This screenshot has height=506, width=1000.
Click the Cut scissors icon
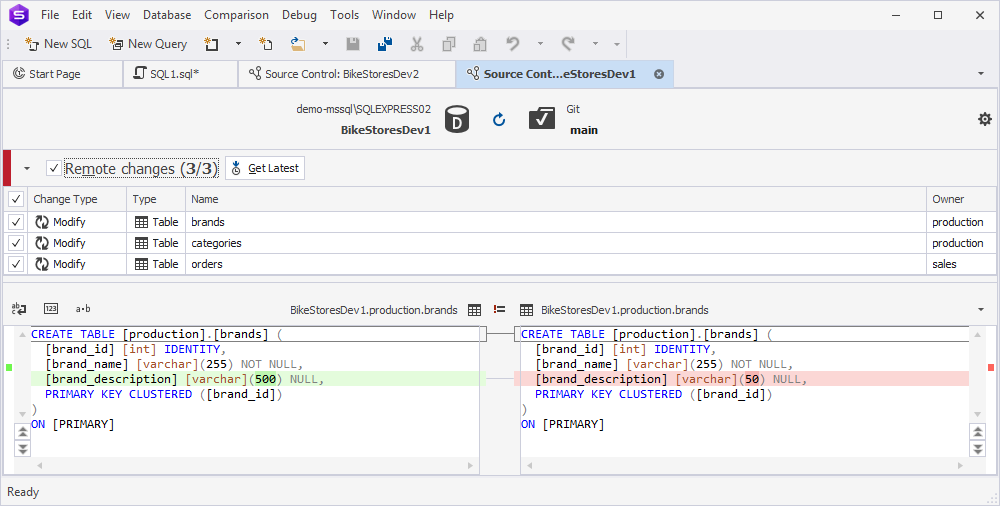[x=416, y=44]
